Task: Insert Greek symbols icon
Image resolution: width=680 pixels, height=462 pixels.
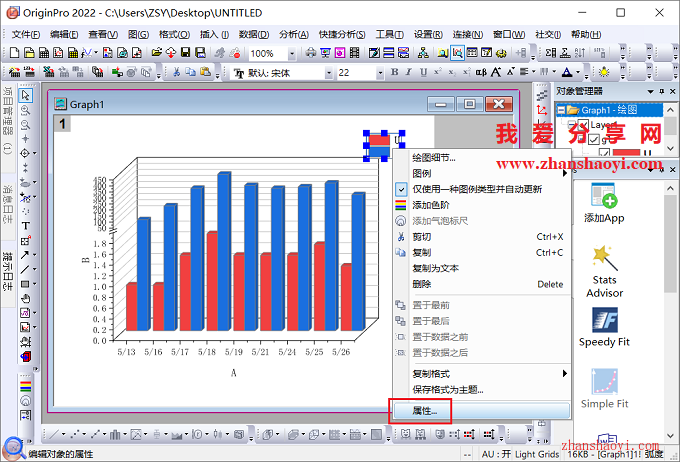Action: click(481, 72)
